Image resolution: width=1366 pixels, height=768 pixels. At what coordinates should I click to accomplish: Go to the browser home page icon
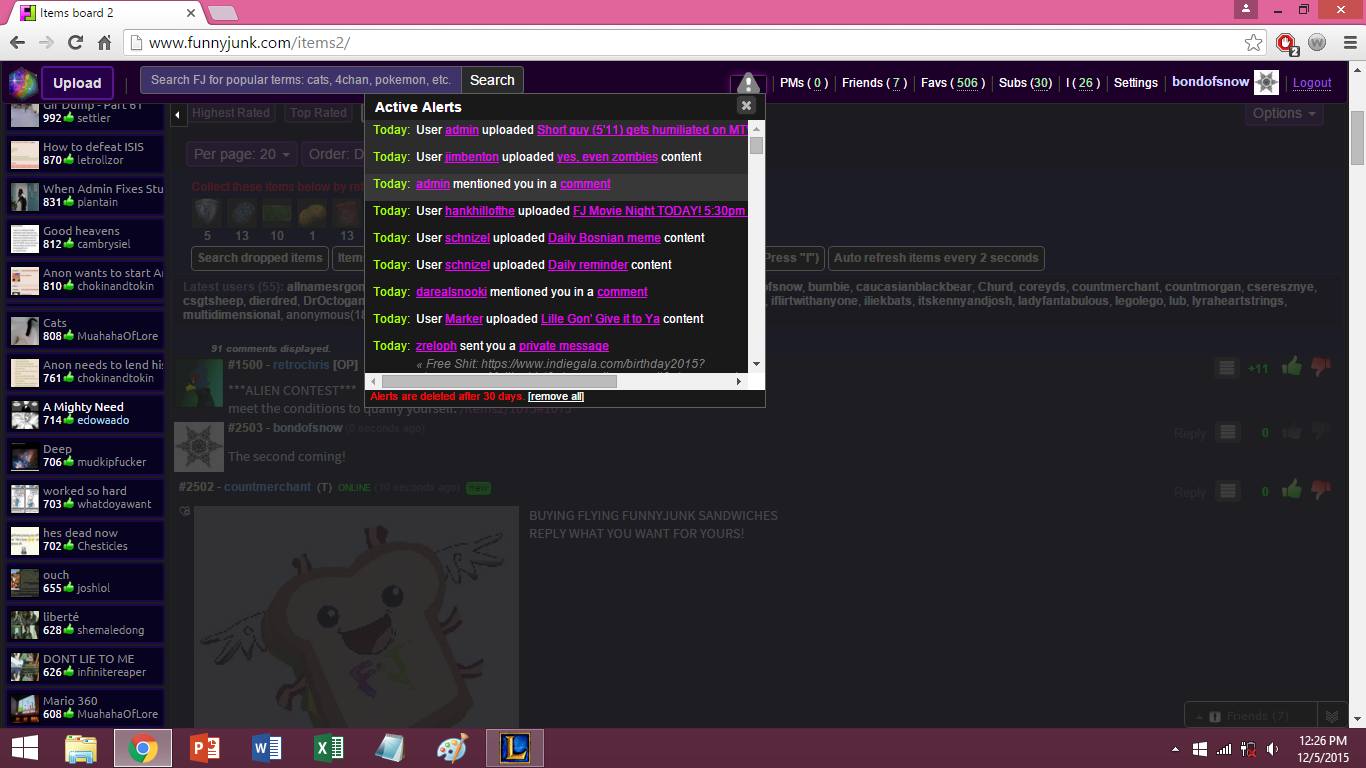[x=104, y=43]
